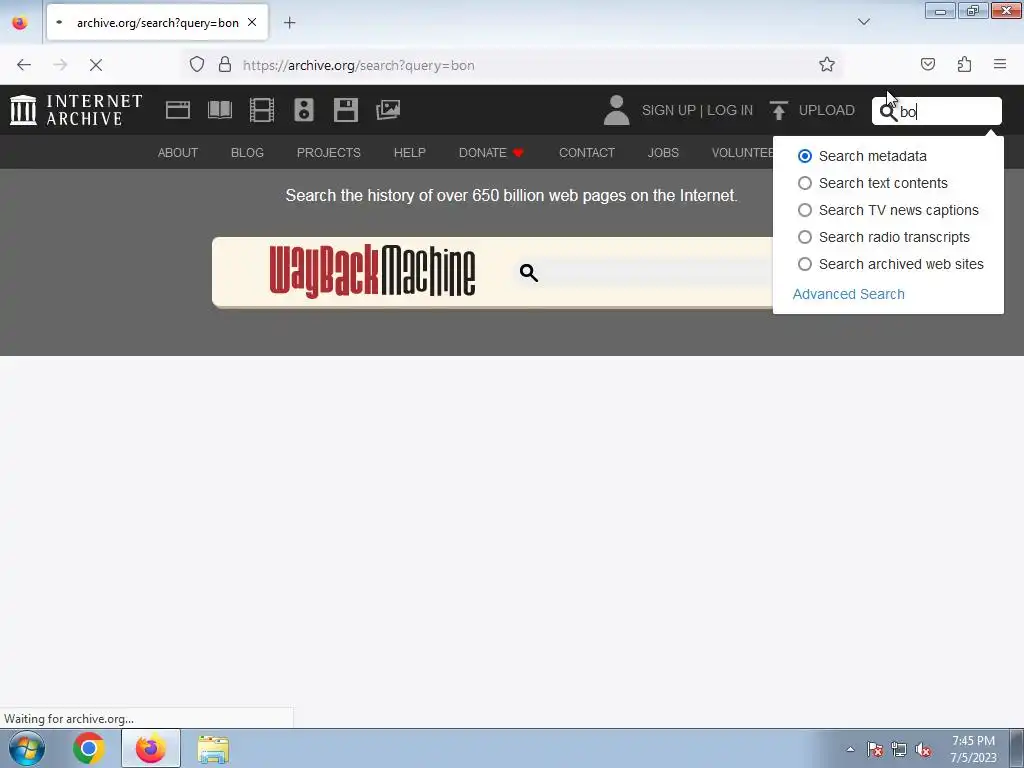Viewport: 1024px width, 768px height.
Task: Open the Firefox extensions icon
Action: (964, 65)
